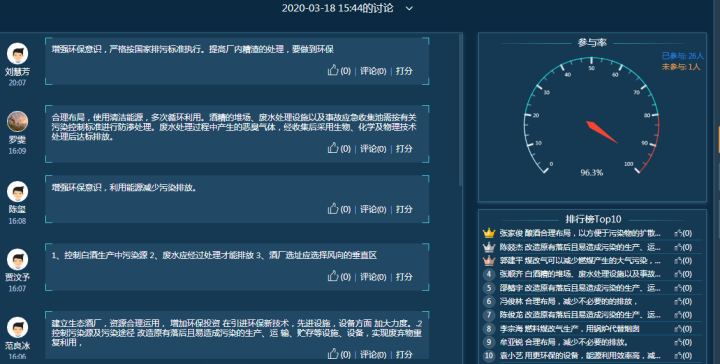Viewport: 720px width, 364px height.
Task: Open 评论(0) on 罗雯's post
Action: coord(373,149)
